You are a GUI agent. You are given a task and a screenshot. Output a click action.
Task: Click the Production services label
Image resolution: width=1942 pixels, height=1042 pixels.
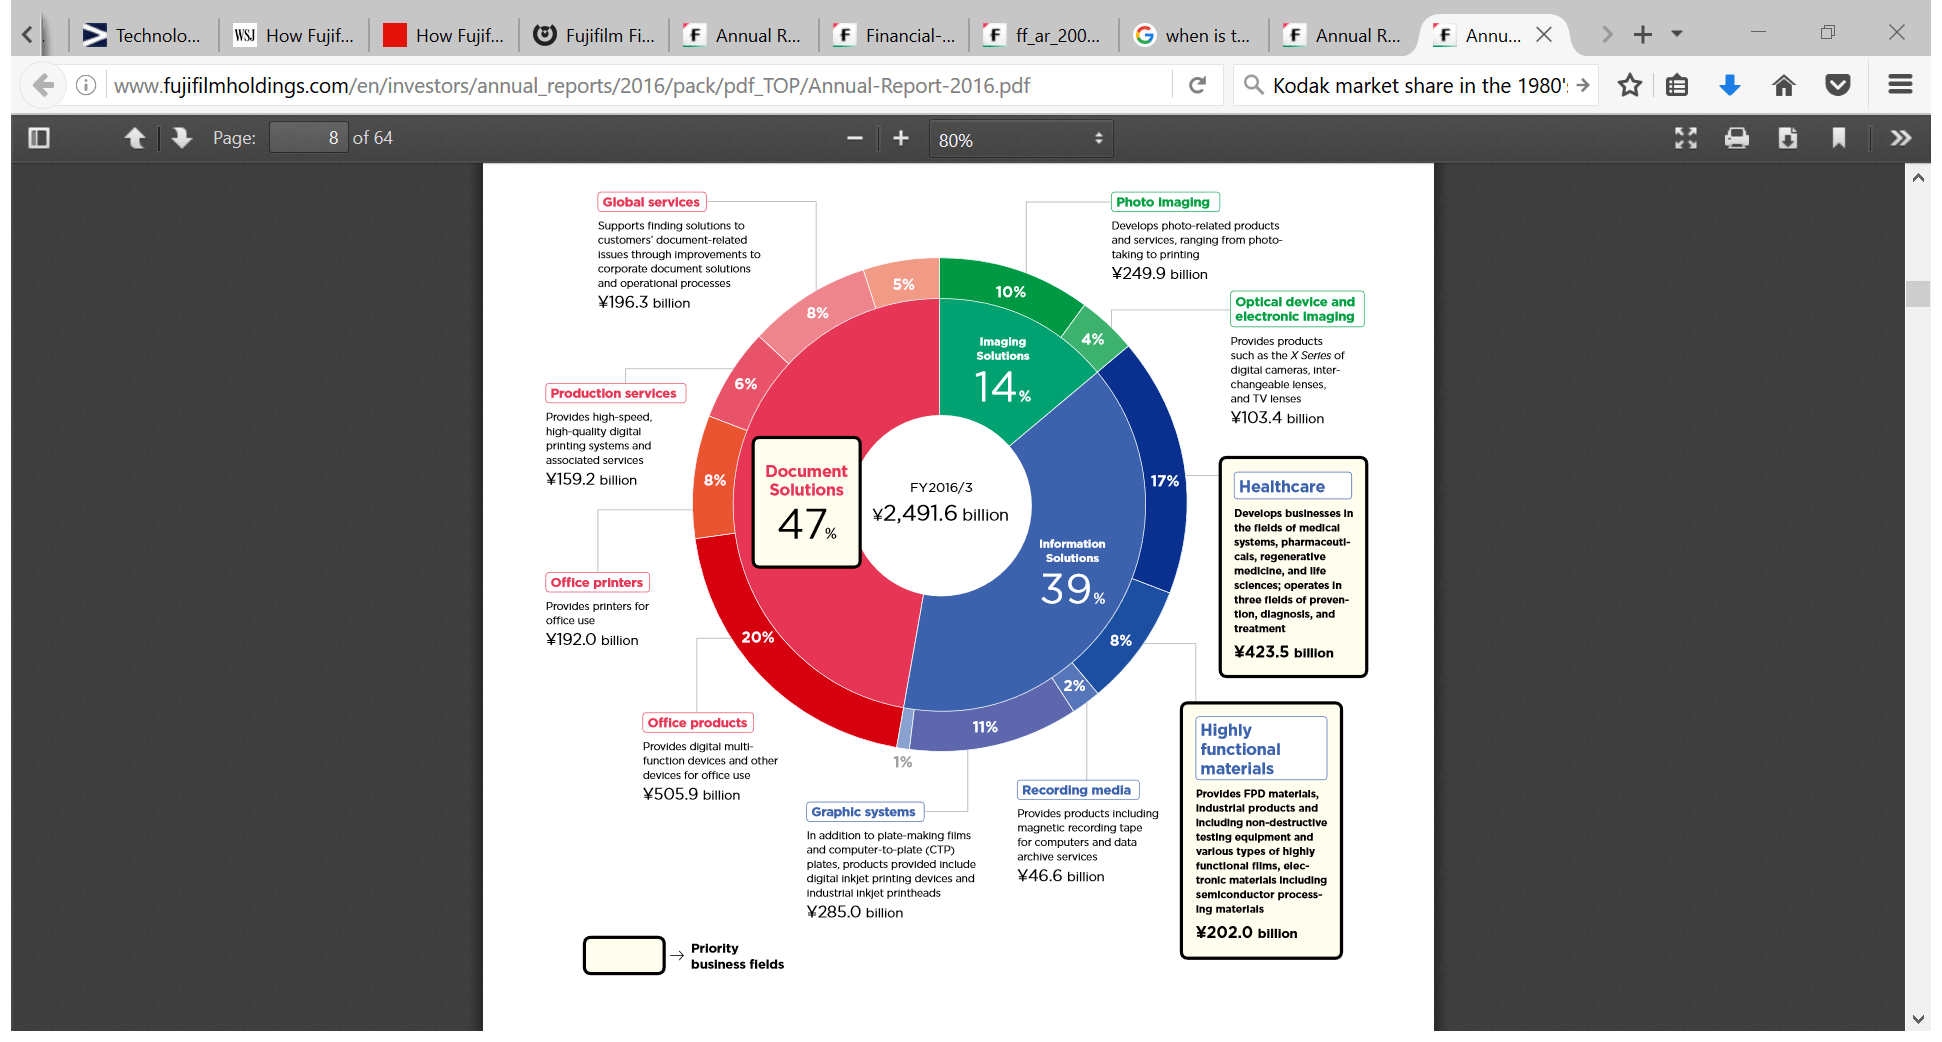(614, 393)
